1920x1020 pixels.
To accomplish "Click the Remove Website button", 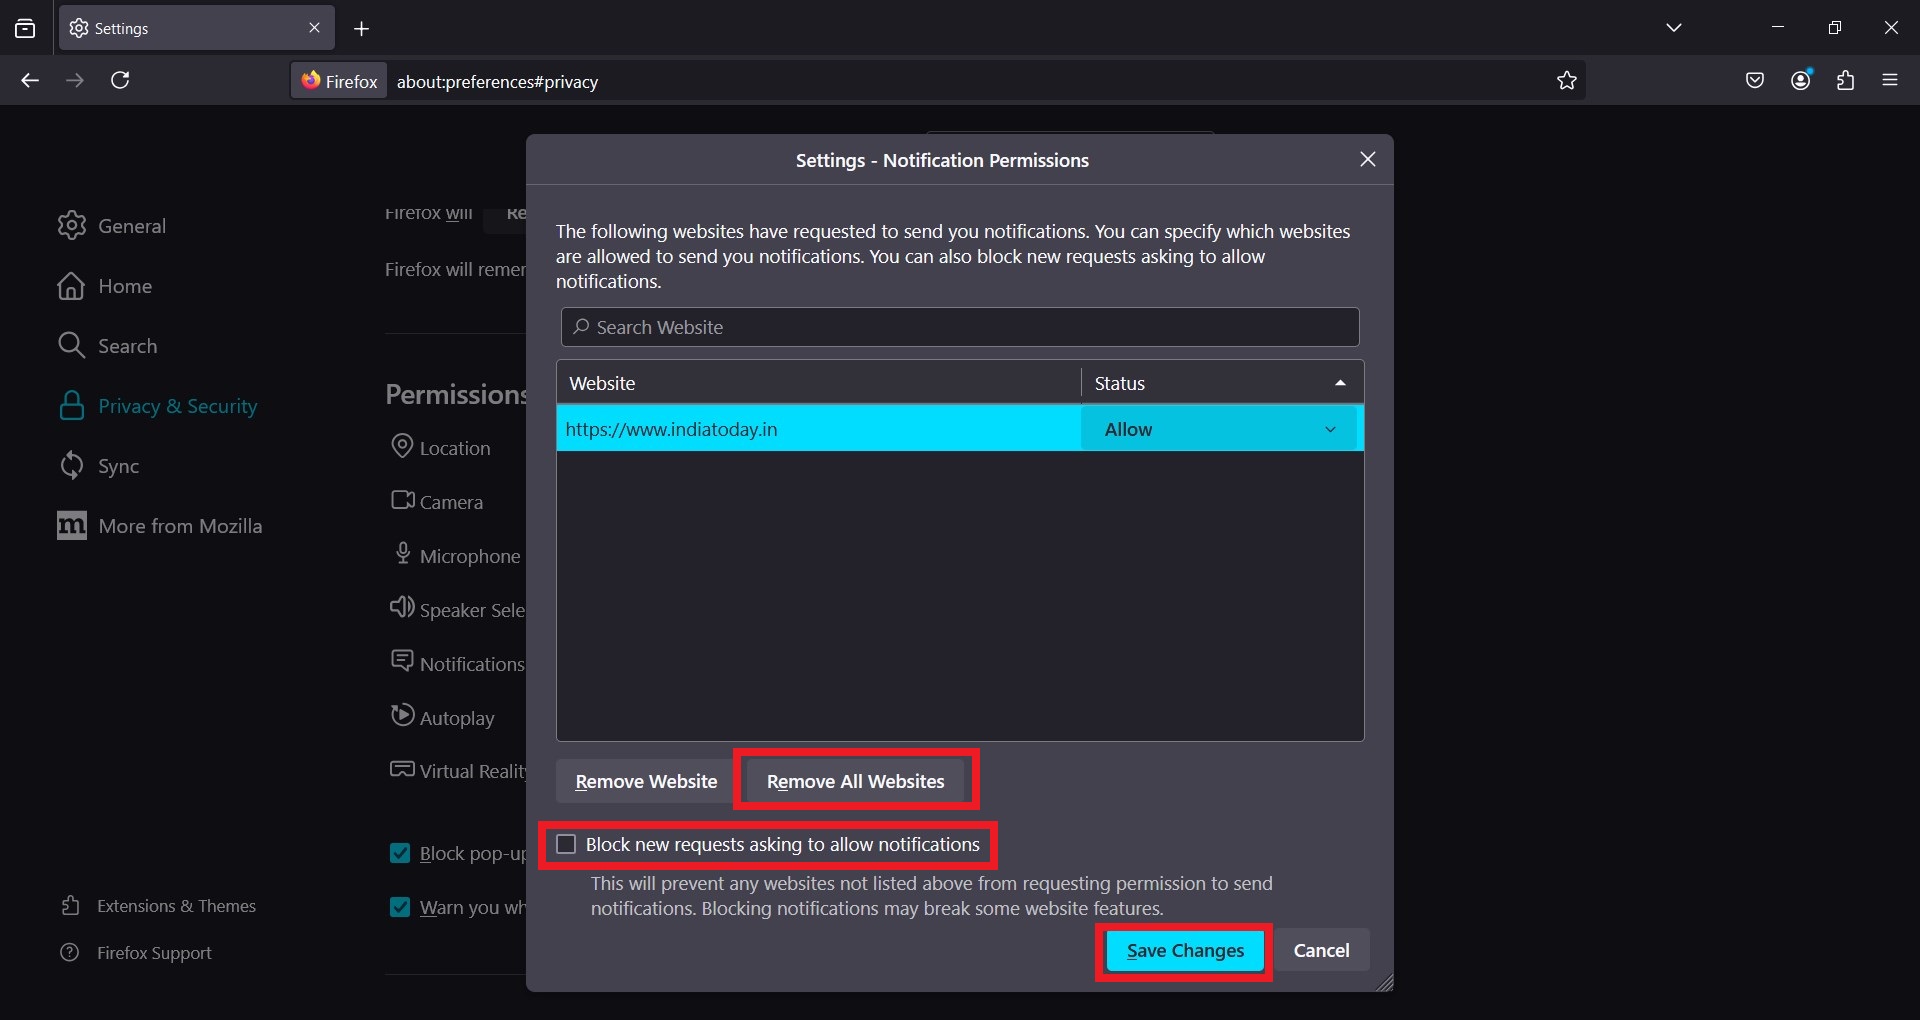I will click(646, 781).
